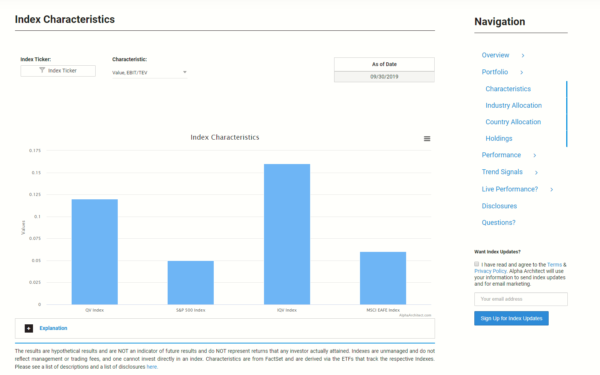The height and width of the screenshot is (375, 600).
Task: Follow the disclosures 'here' link
Action: tap(152, 367)
